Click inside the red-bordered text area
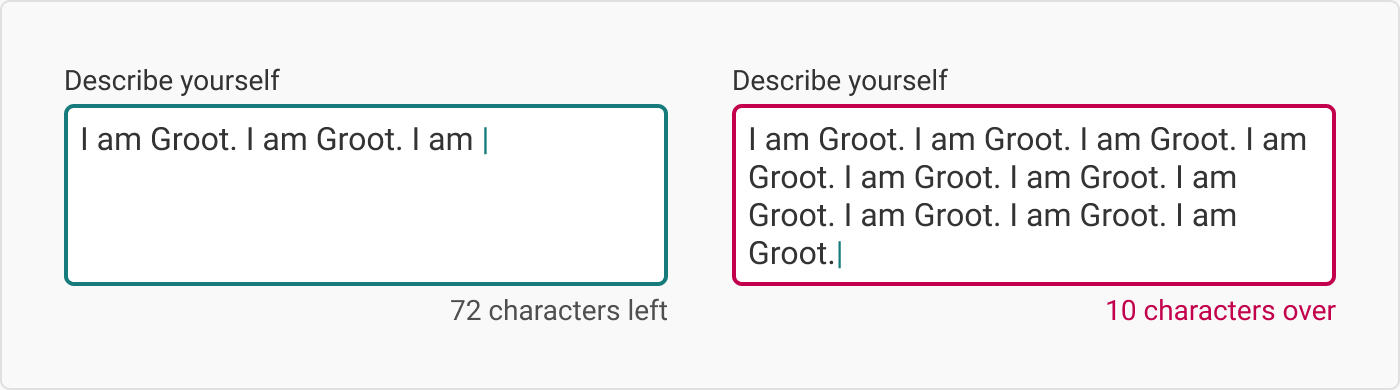Viewport: 1400px width, 390px height. click(x=1034, y=195)
